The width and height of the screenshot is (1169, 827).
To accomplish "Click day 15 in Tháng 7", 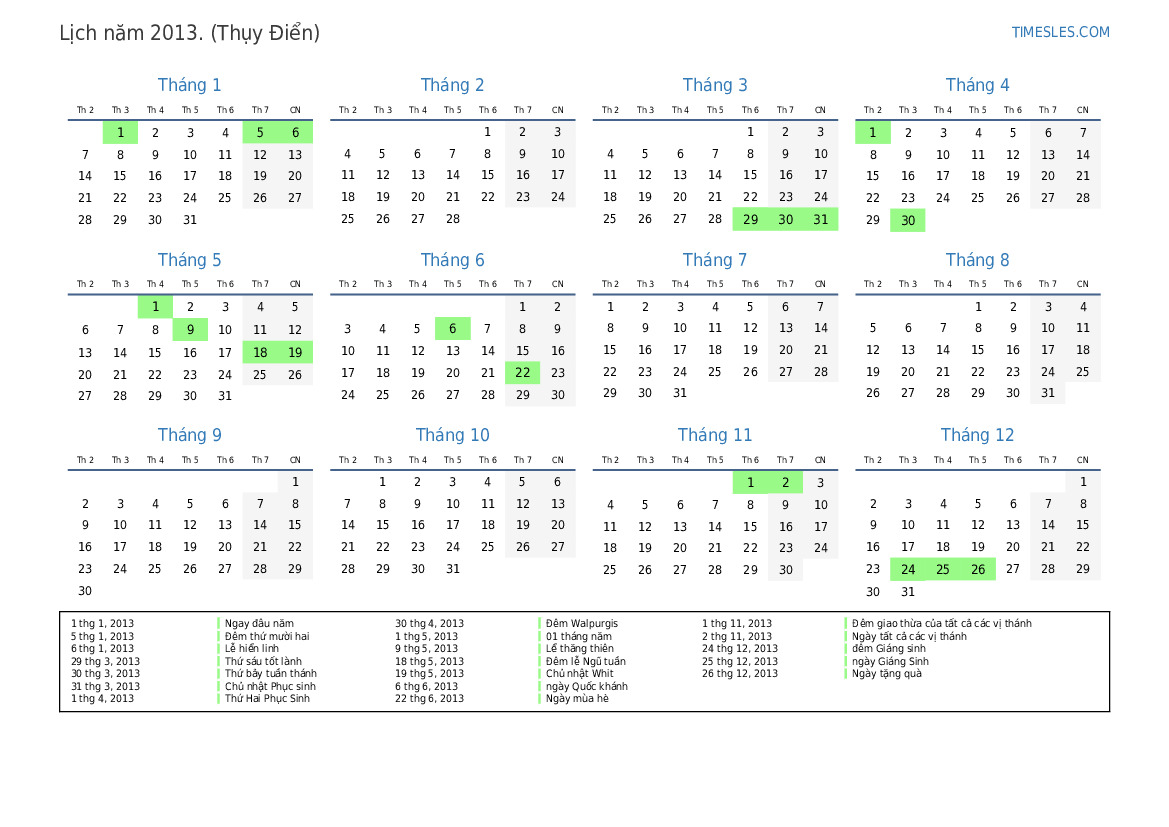I will tap(610, 350).
